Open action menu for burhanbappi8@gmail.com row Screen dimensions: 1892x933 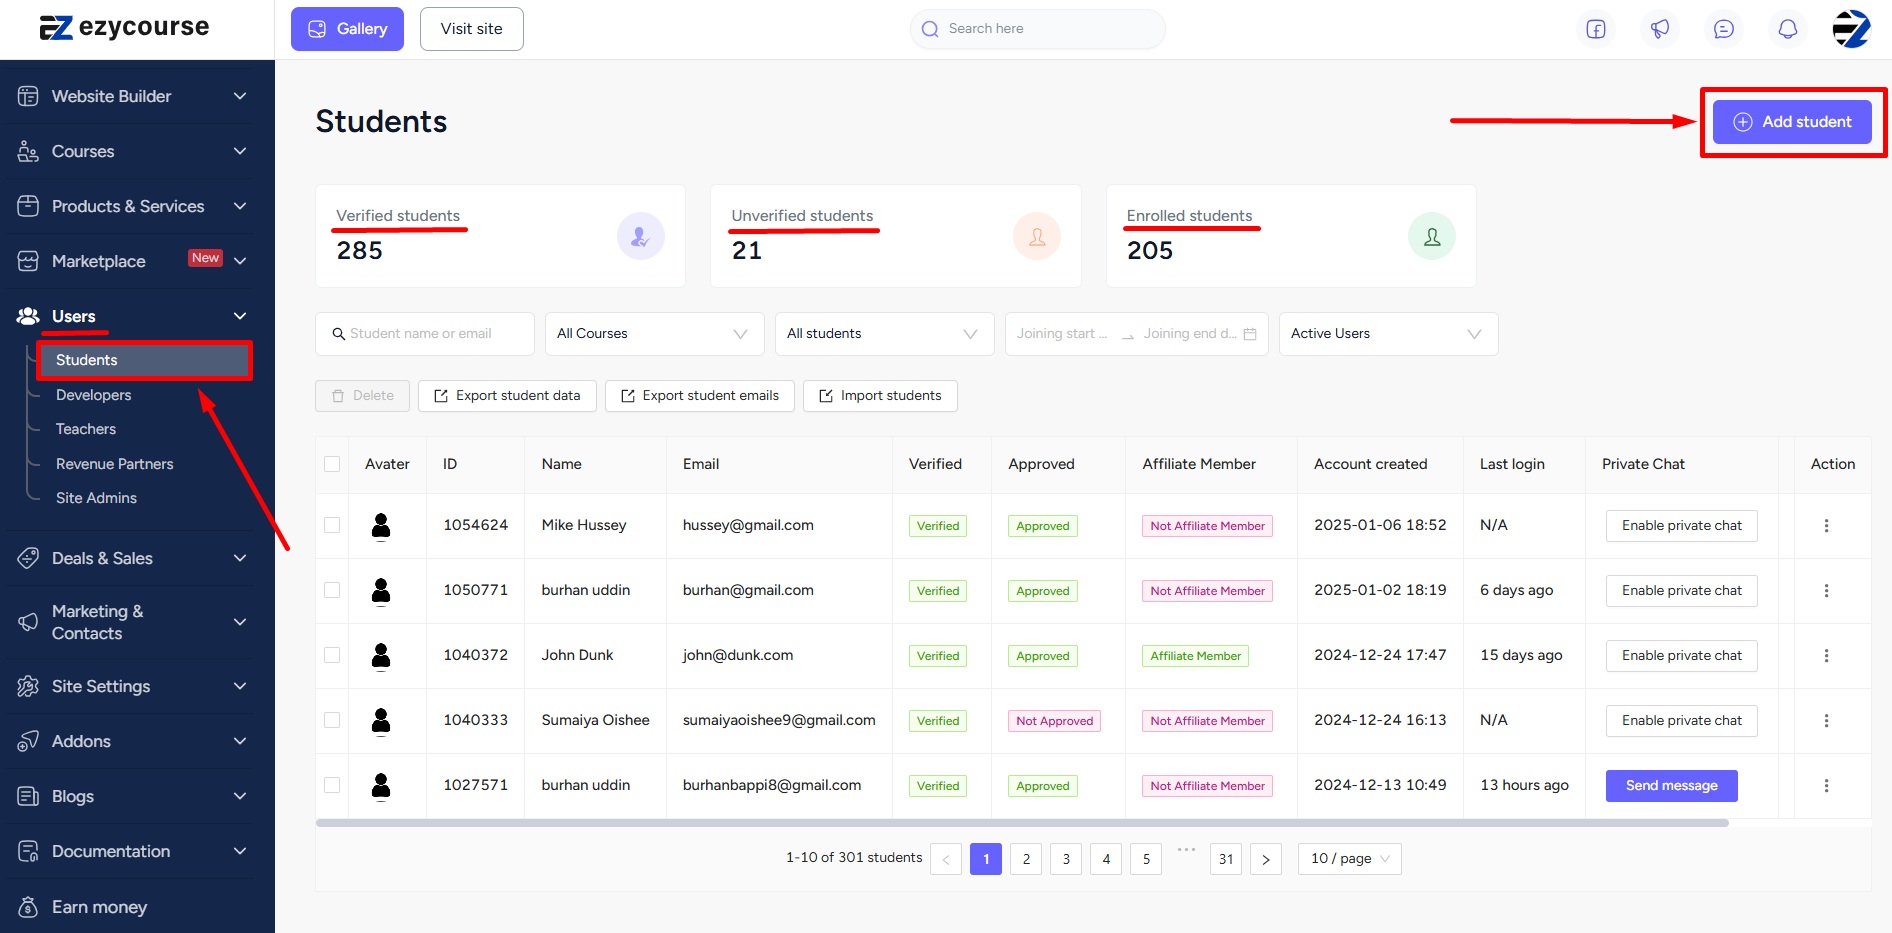coord(1826,786)
